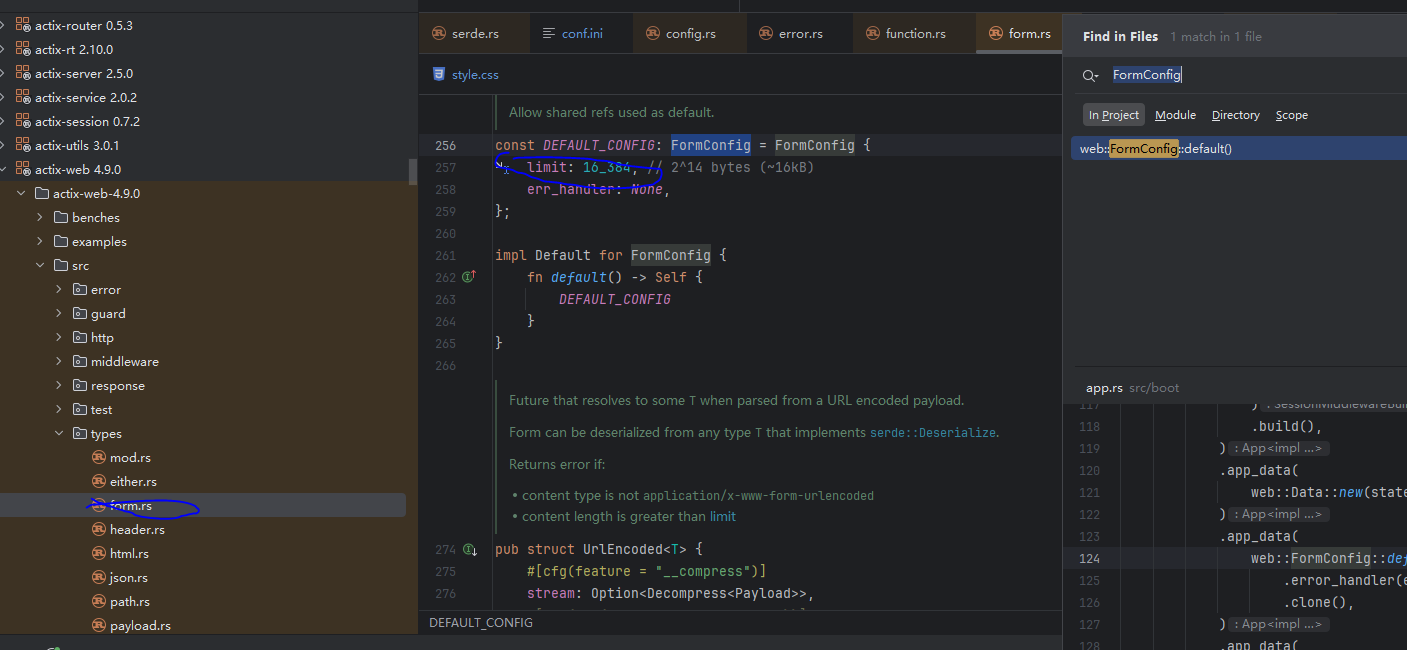This screenshot has height=650, width=1407.
Task: Click the project tree vertical scrollbar
Action: [x=413, y=170]
